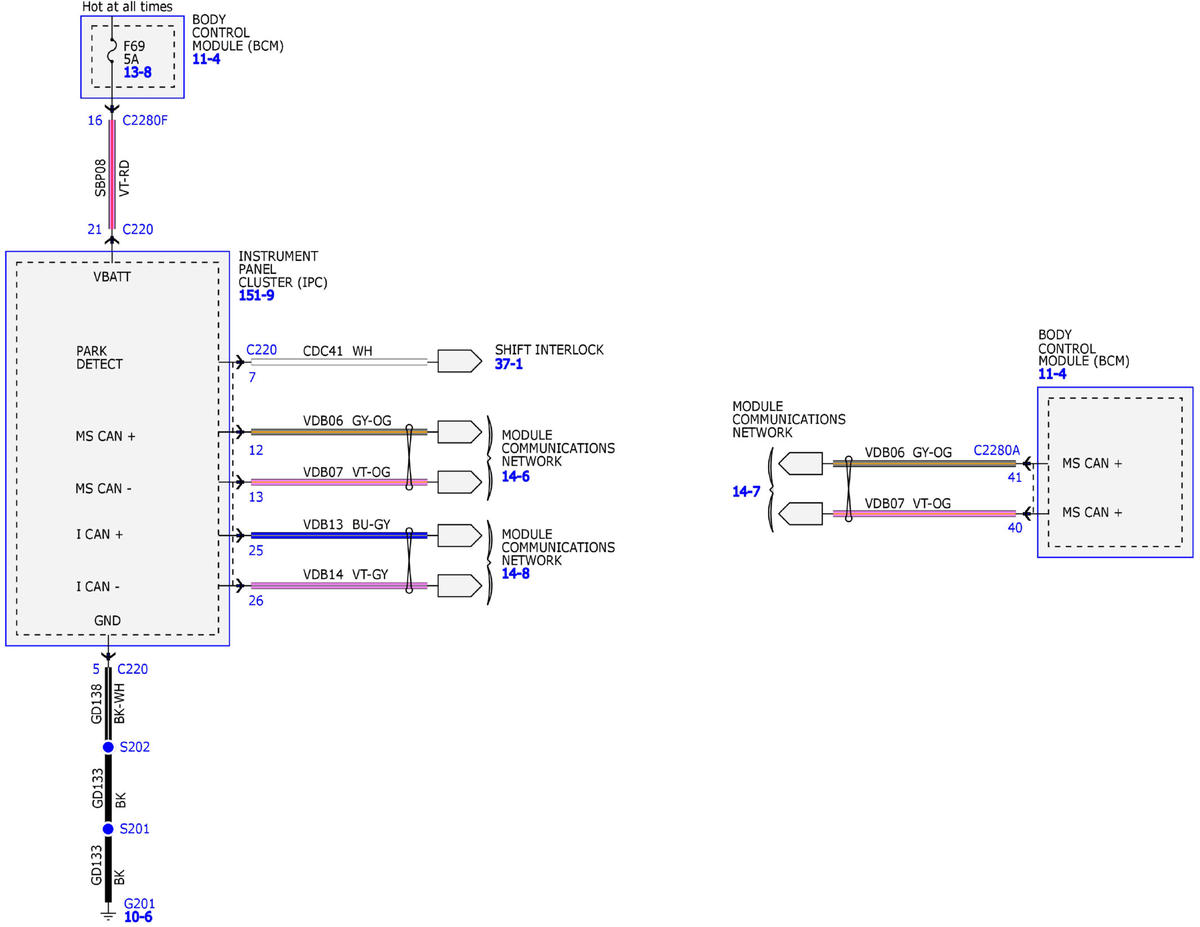Click pin number 16 at C2280F
This screenshot has height=927, width=1200.
(x=95, y=121)
